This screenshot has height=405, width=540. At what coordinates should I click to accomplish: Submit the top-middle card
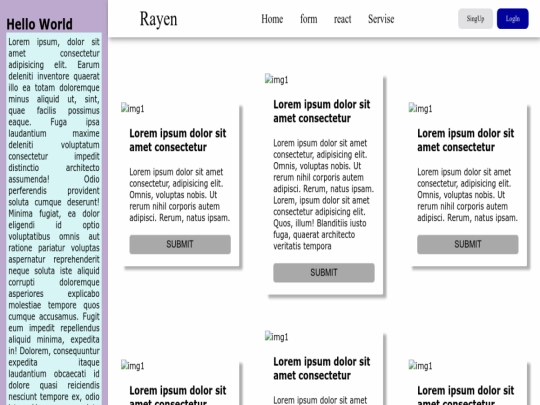(324, 273)
